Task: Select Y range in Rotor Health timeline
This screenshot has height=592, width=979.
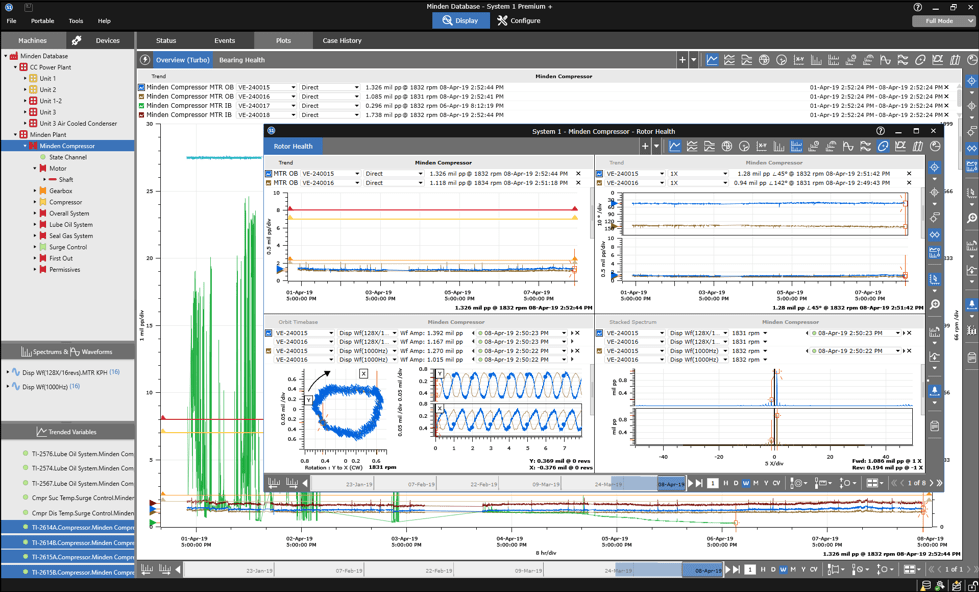Action: click(766, 483)
